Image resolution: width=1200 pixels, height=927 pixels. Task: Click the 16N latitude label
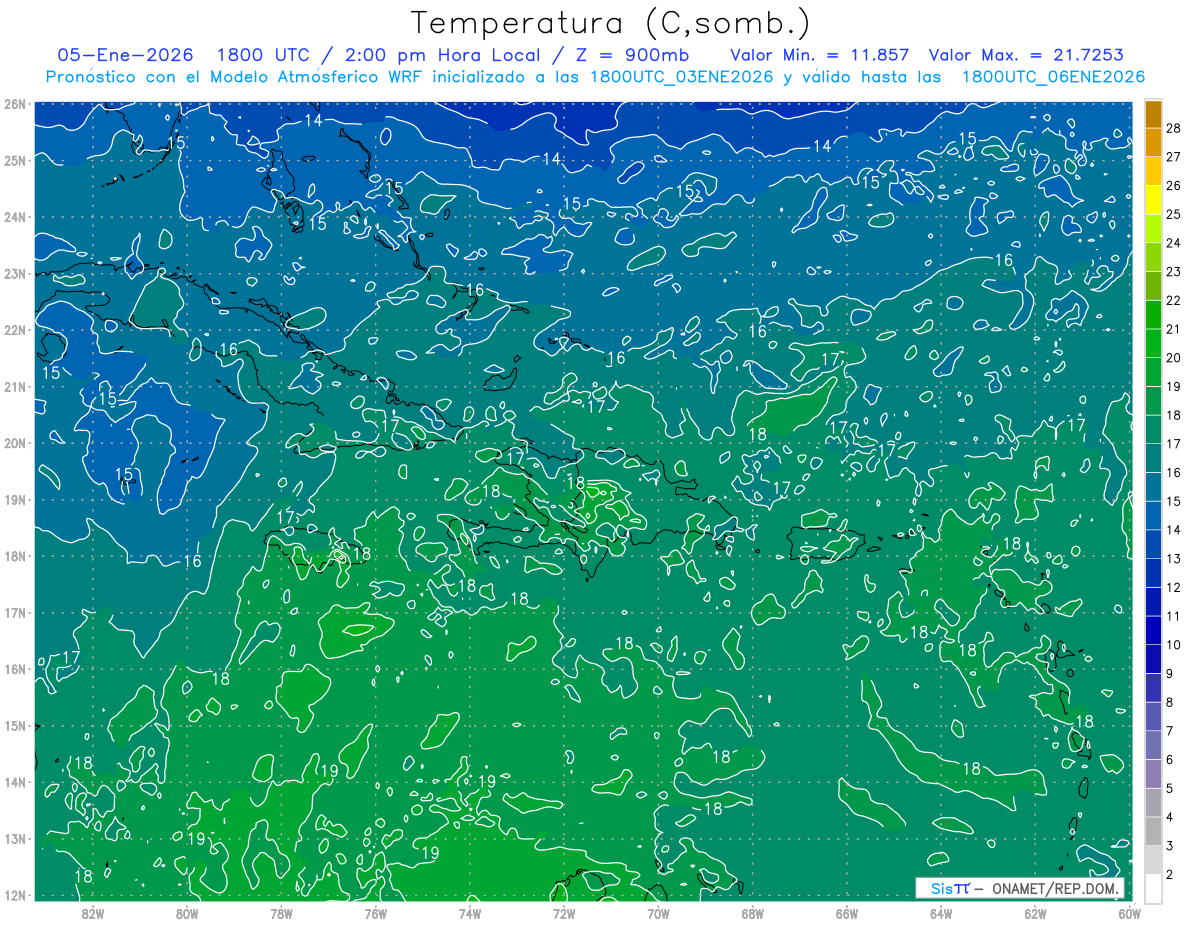[x=15, y=669]
